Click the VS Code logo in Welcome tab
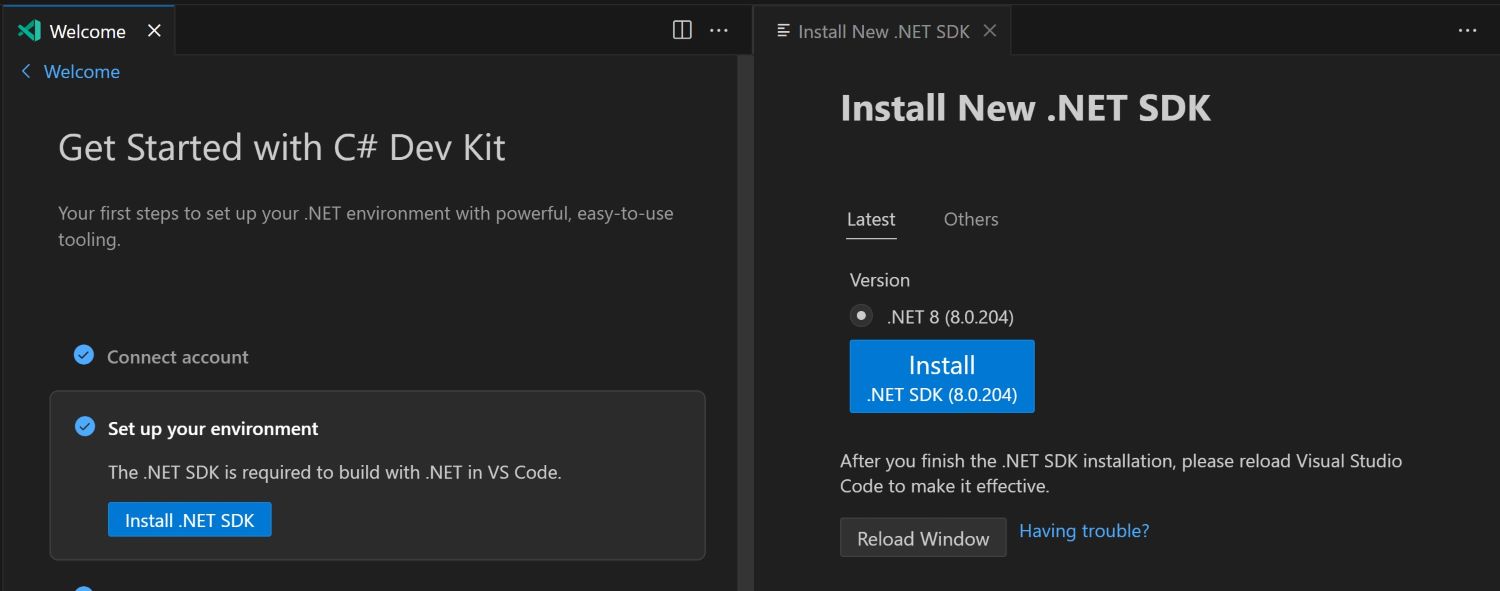This screenshot has width=1500, height=591. (x=29, y=31)
